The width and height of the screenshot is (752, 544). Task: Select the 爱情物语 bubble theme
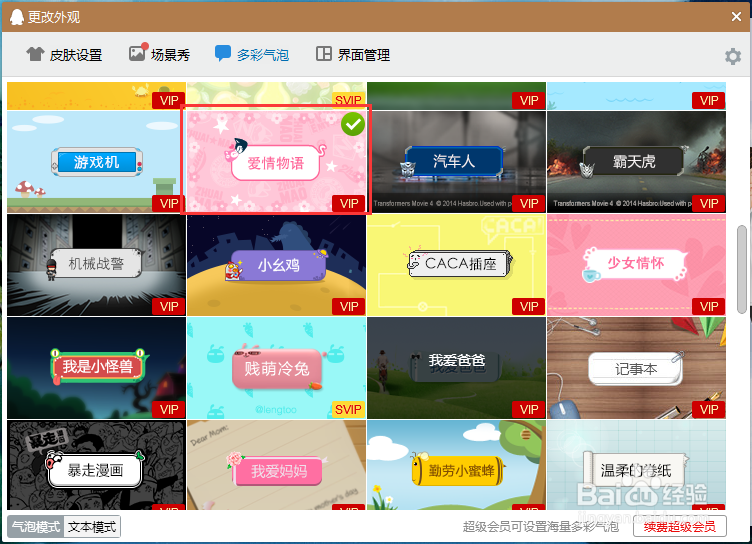click(x=276, y=162)
